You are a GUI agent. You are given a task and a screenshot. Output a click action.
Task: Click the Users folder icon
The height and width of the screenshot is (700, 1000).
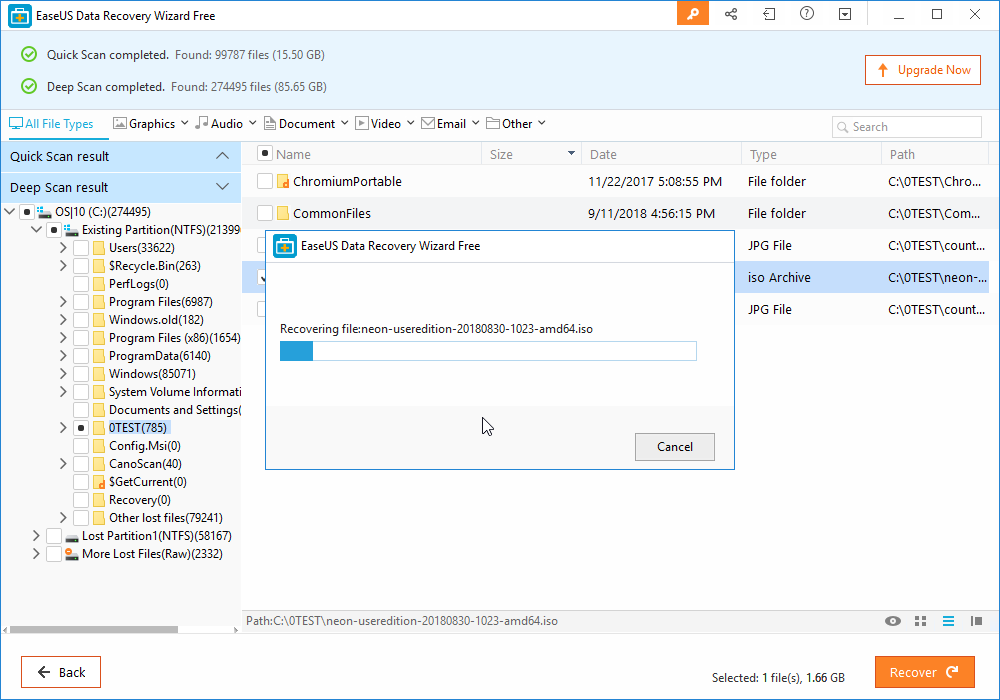click(99, 248)
